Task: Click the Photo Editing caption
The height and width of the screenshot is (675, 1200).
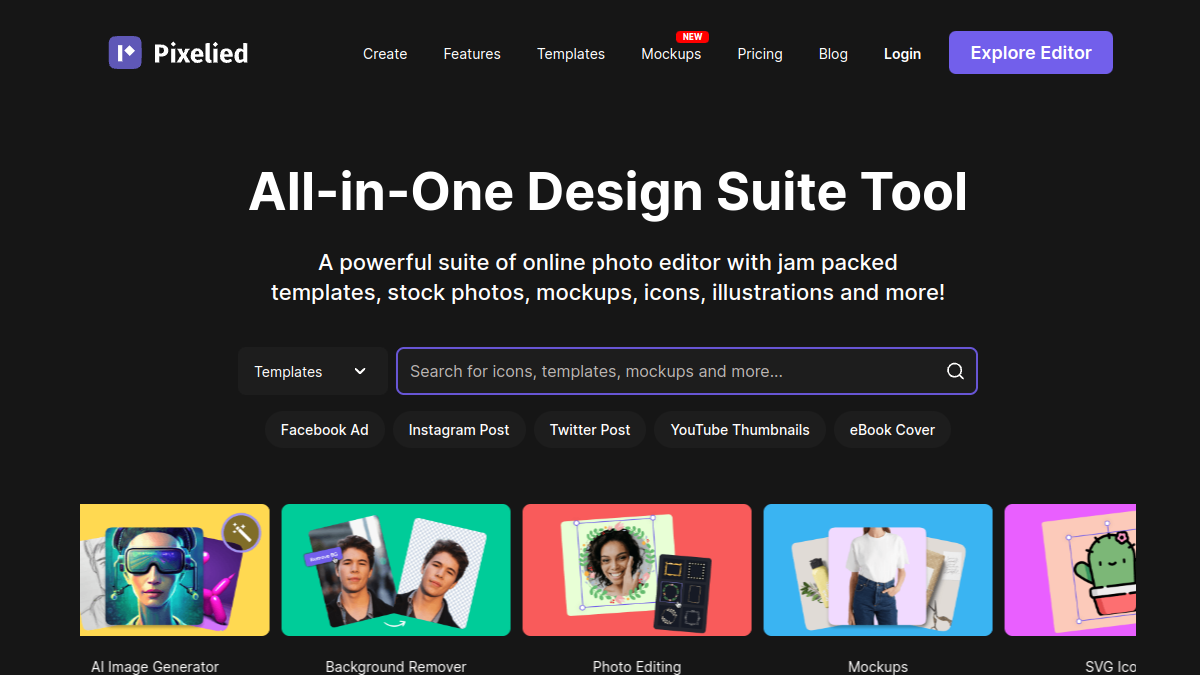Action: [637, 667]
